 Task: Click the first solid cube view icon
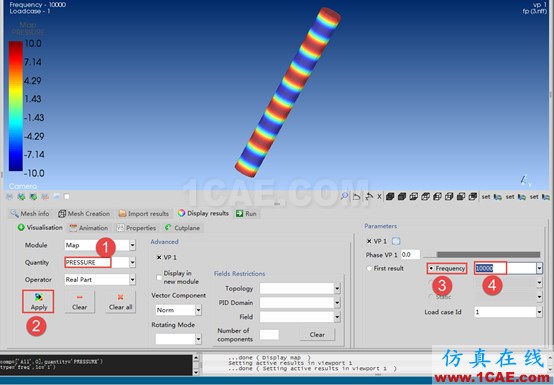390,196
